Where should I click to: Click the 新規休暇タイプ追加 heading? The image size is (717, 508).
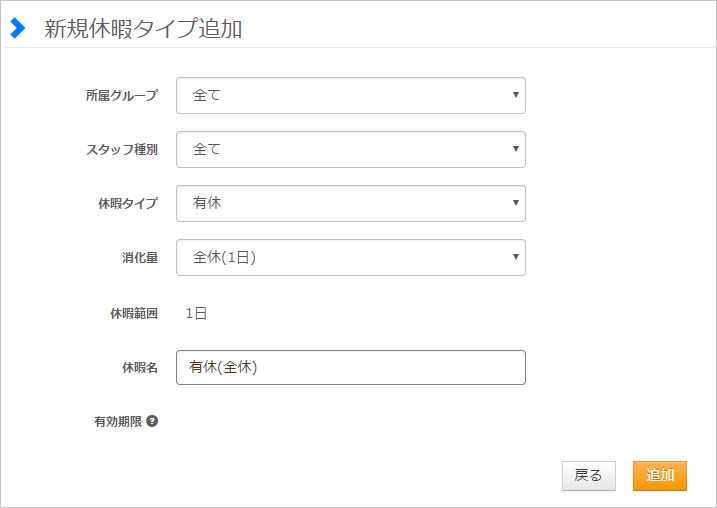143,29
